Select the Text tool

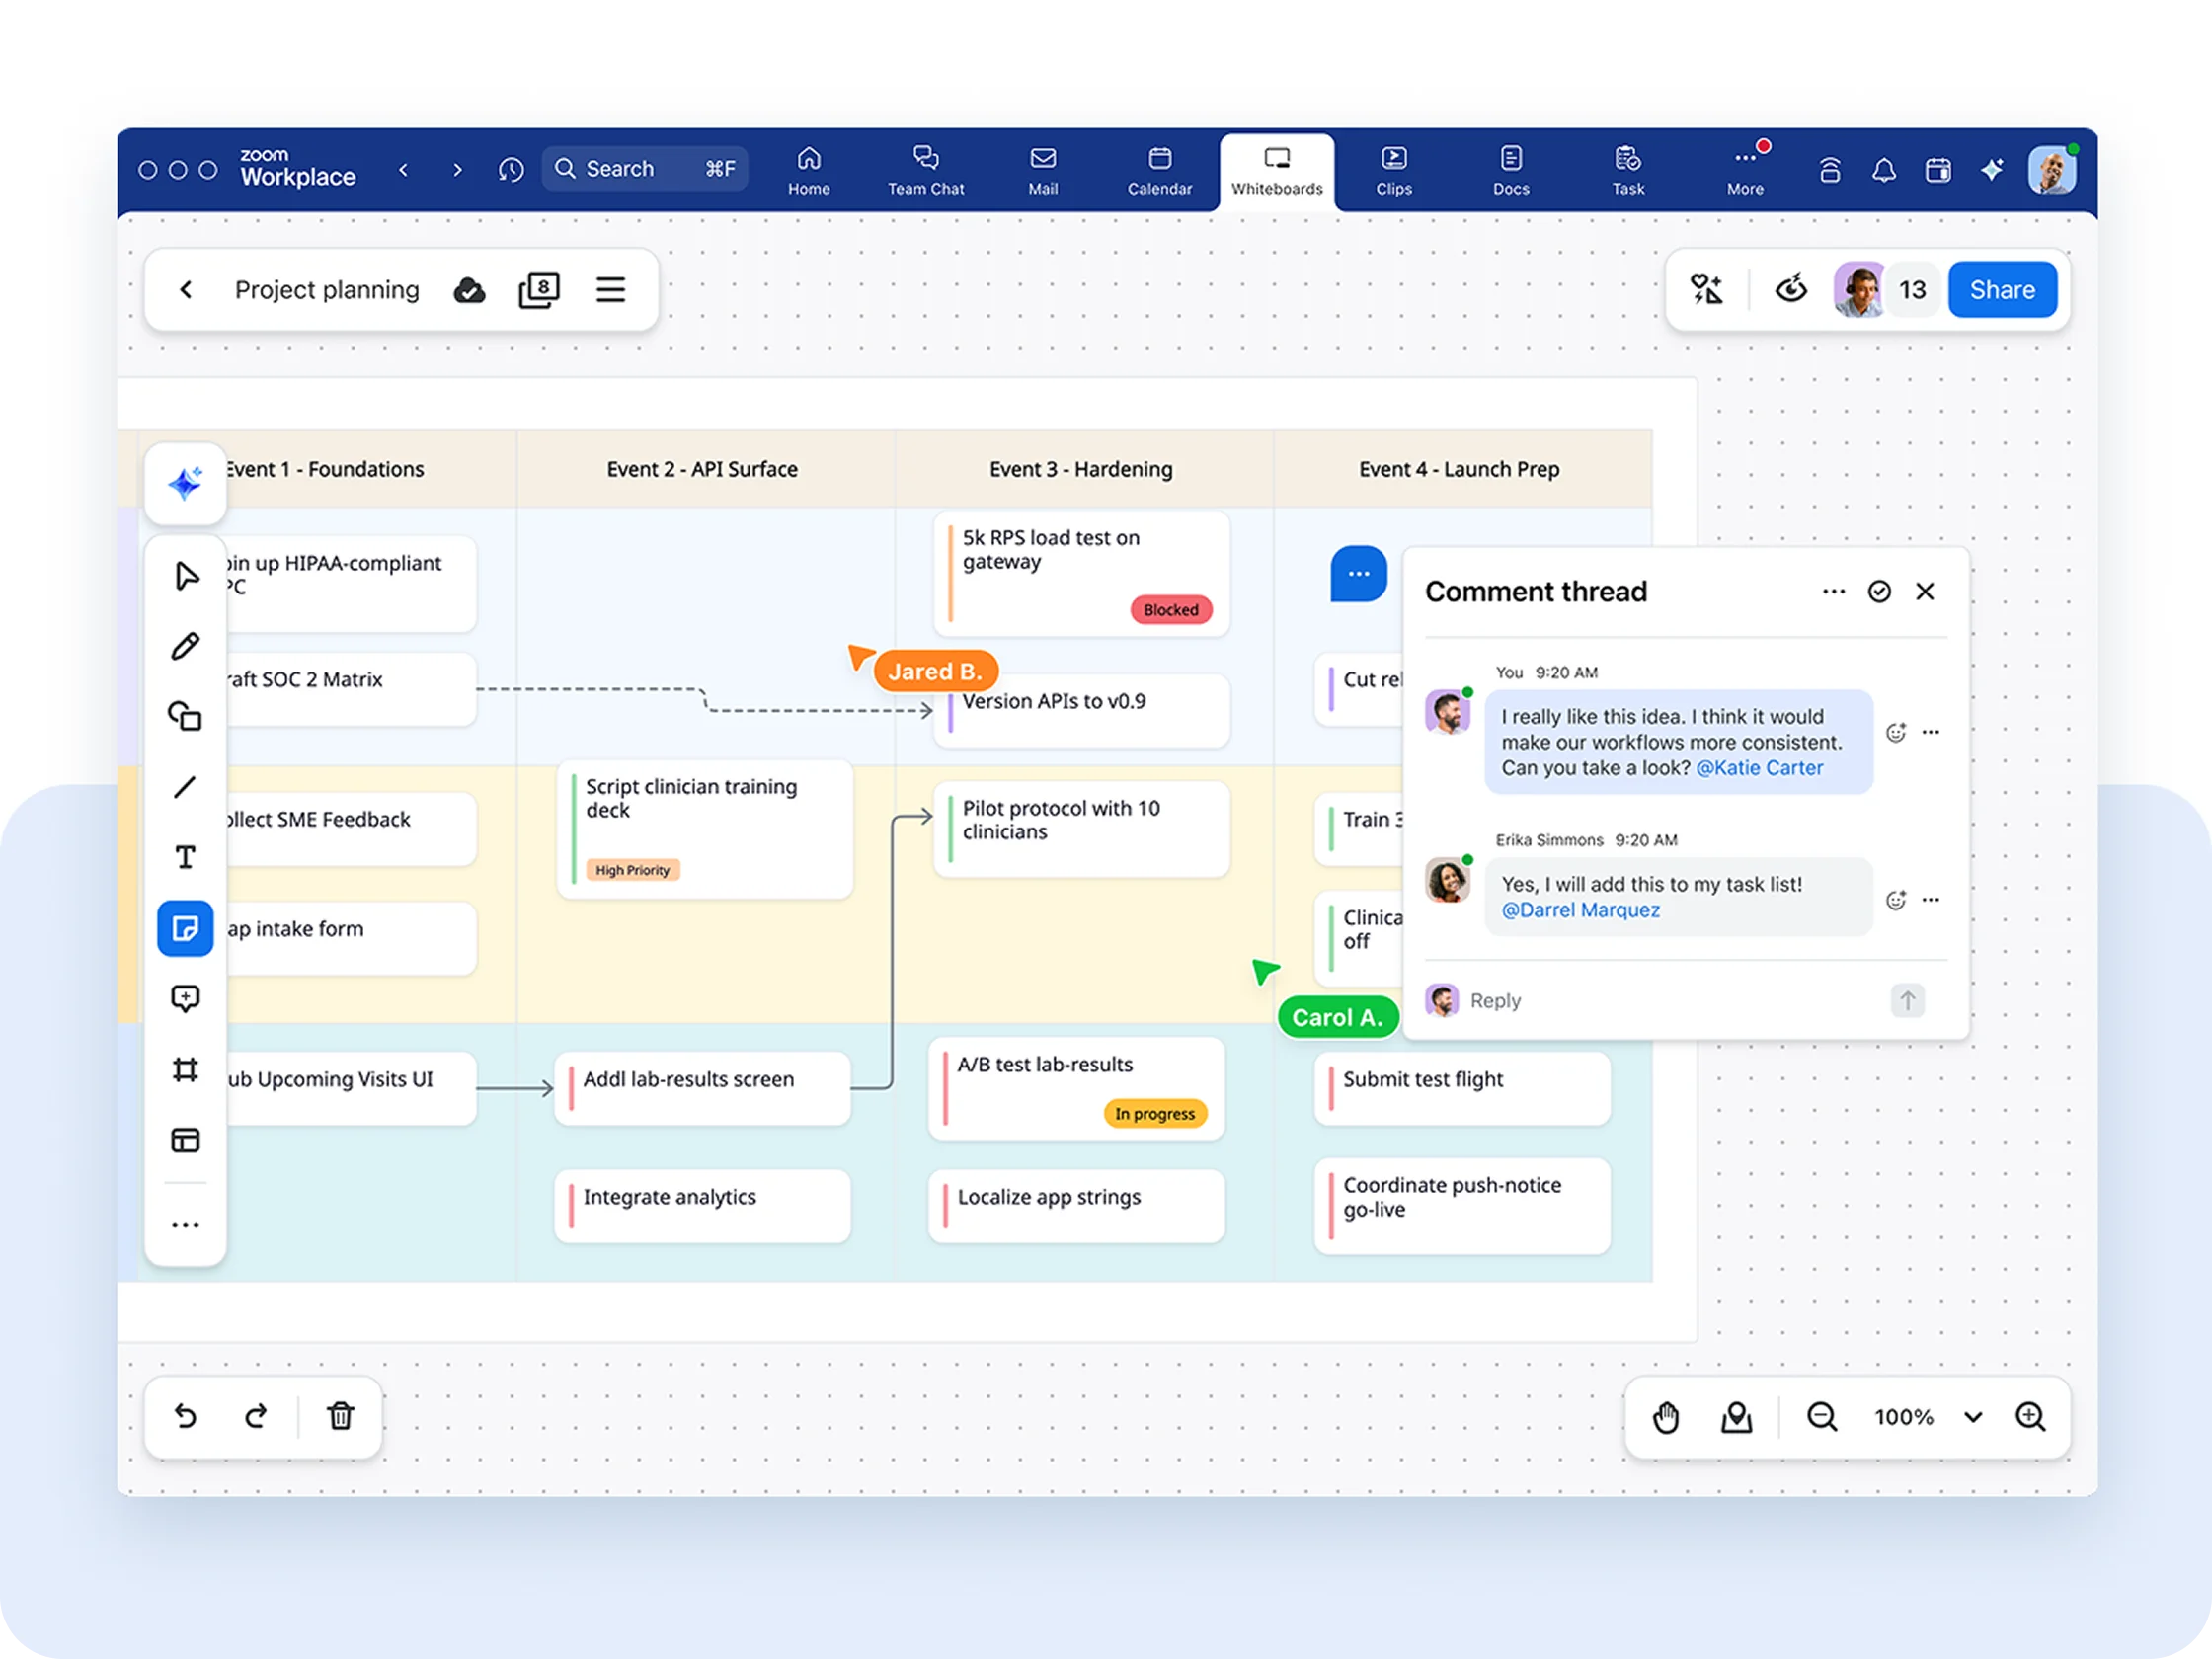click(x=185, y=856)
